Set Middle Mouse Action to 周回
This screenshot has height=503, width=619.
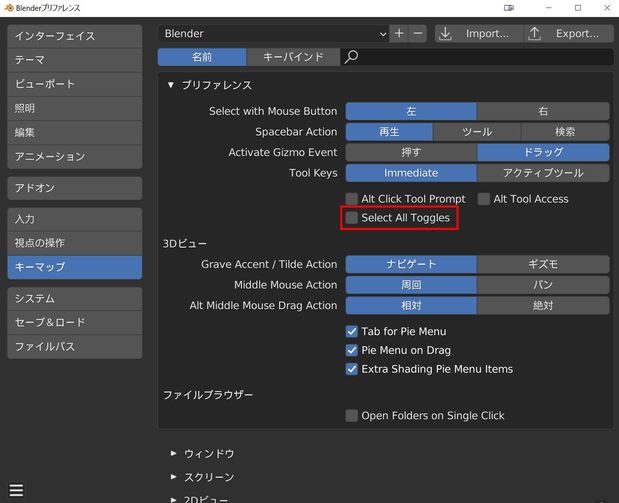coord(411,285)
